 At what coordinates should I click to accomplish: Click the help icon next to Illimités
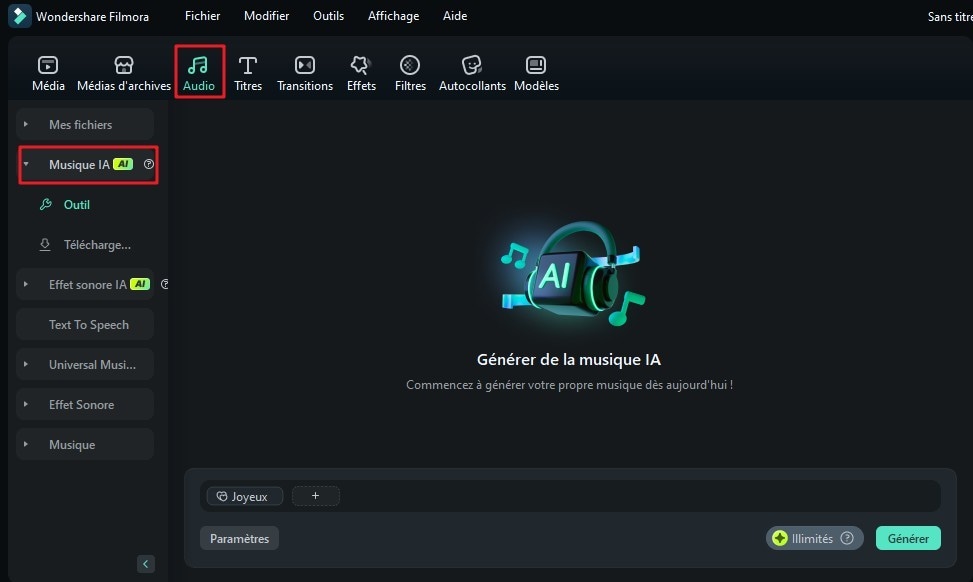(x=847, y=538)
